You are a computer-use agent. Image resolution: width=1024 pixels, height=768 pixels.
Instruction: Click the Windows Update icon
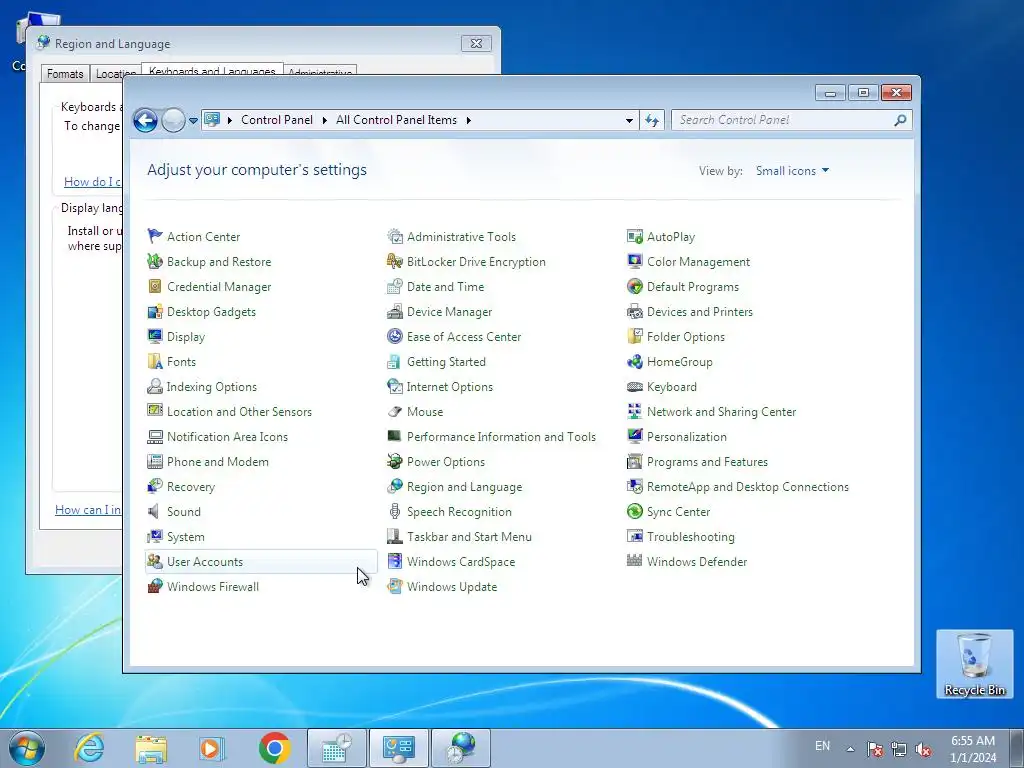[x=394, y=586]
